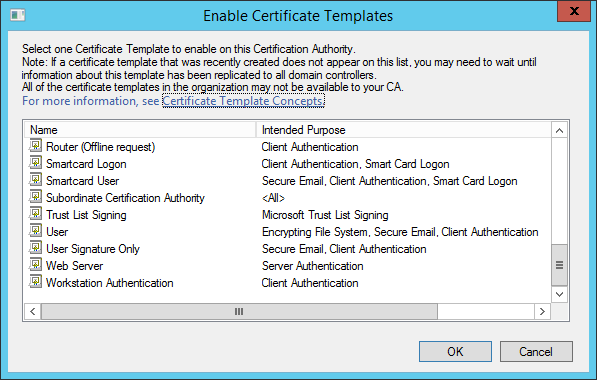Viewport: 597px width, 380px height.
Task: Select the Smartcard Logon template name
Action: point(86,164)
